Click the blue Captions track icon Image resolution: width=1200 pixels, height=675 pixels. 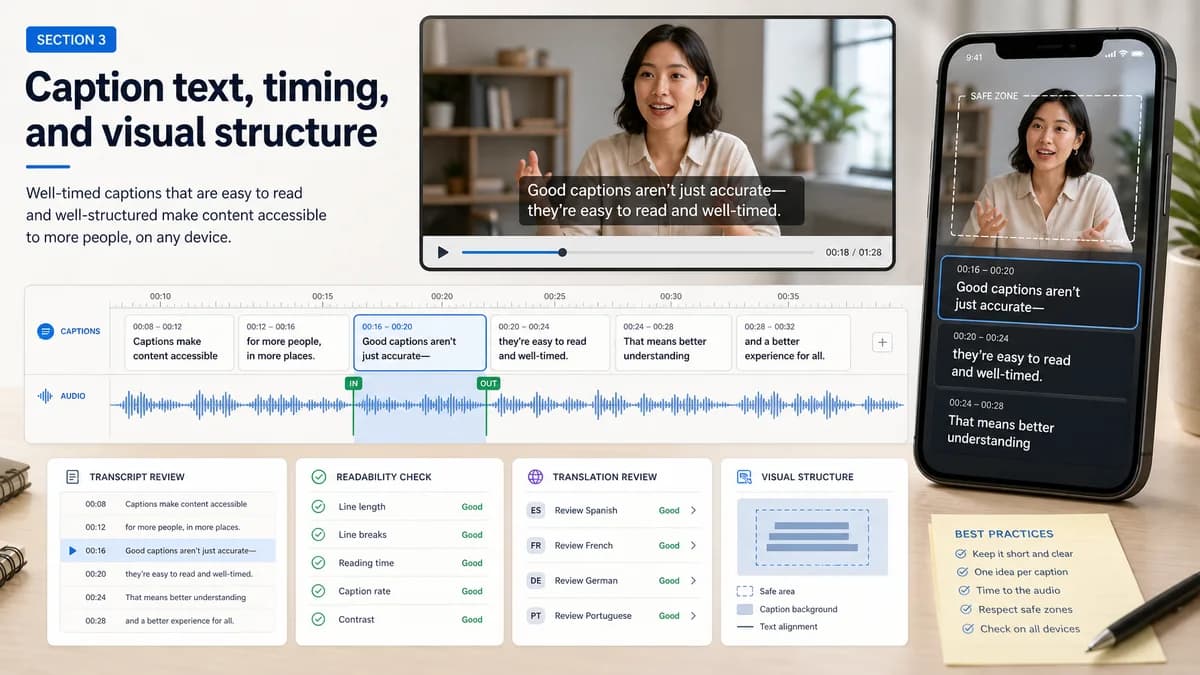tap(45, 331)
